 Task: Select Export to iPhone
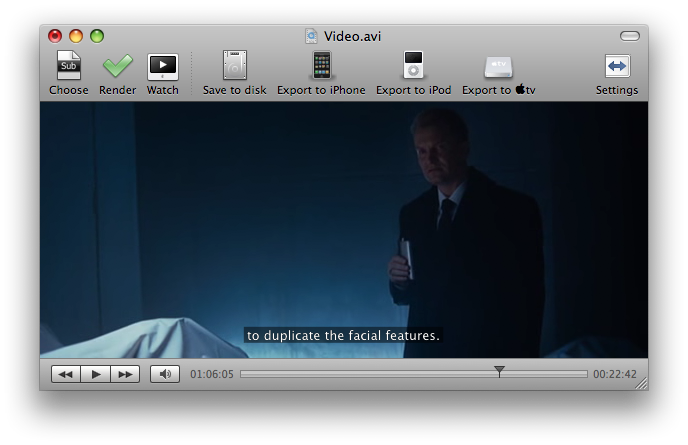tap(321, 66)
